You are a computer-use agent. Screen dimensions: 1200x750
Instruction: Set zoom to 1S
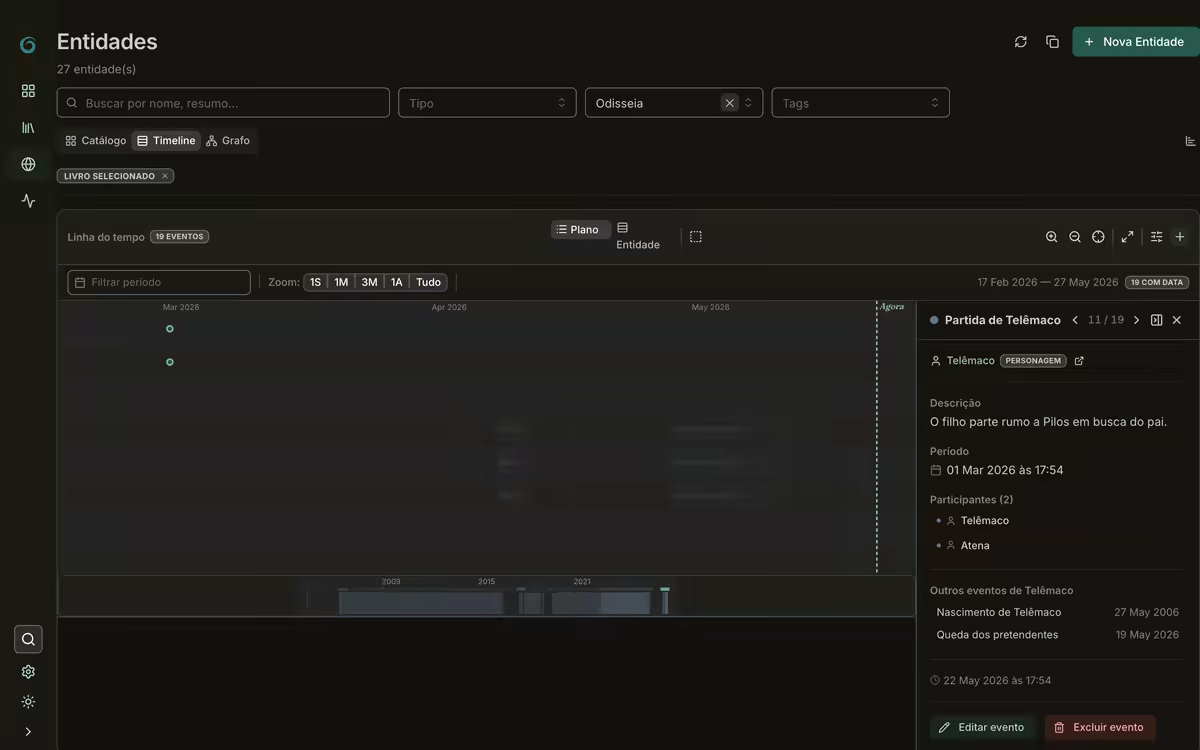pyautogui.click(x=316, y=282)
